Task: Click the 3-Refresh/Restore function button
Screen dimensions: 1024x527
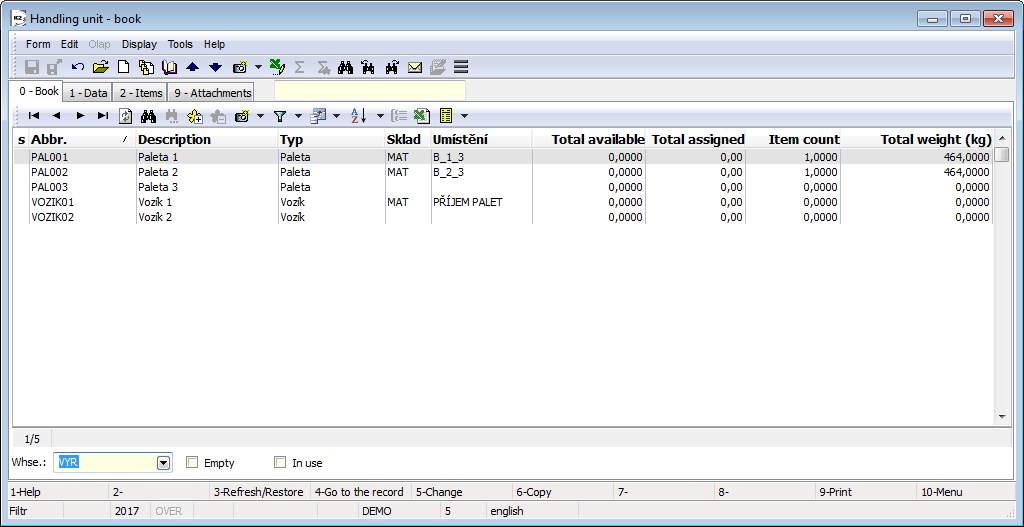Action: [259, 492]
